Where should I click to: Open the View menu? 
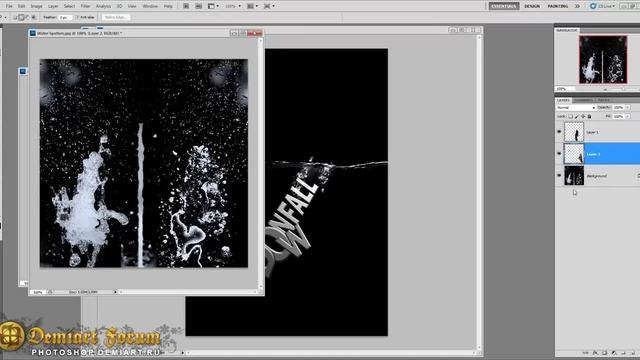pyautogui.click(x=132, y=6)
